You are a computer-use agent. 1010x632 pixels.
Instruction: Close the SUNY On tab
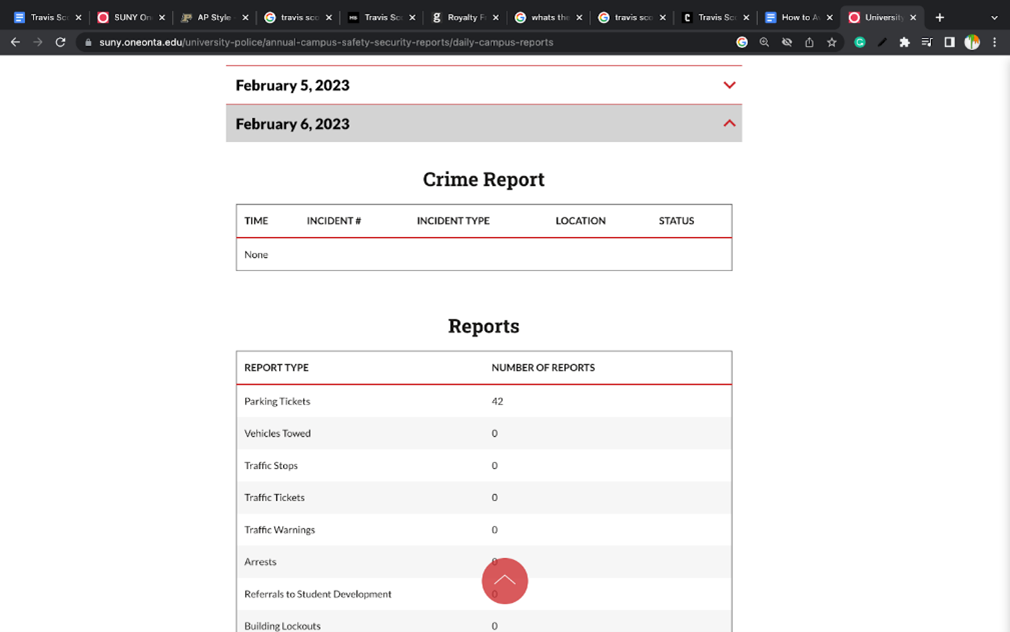tap(162, 17)
